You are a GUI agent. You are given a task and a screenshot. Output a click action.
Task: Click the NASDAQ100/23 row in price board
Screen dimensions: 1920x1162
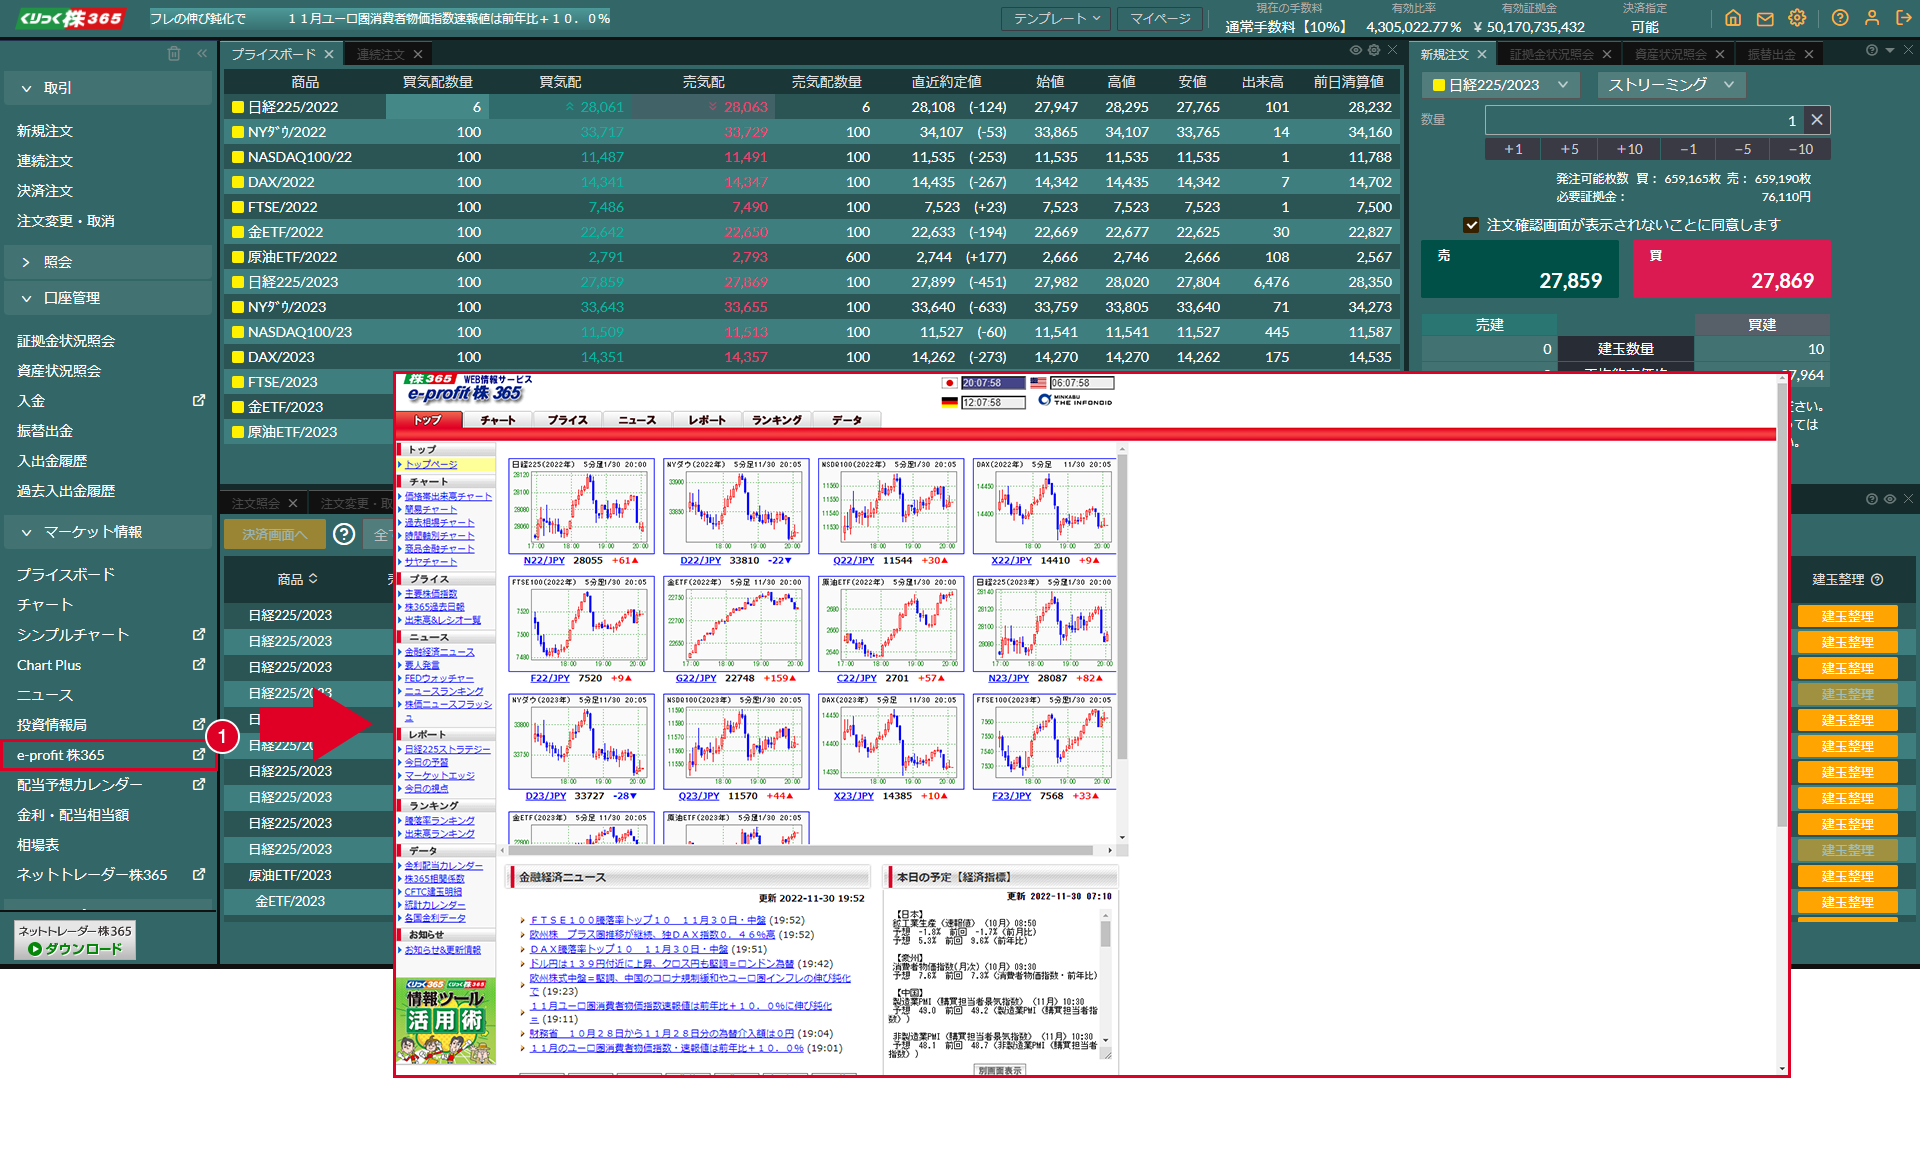pyautogui.click(x=811, y=332)
